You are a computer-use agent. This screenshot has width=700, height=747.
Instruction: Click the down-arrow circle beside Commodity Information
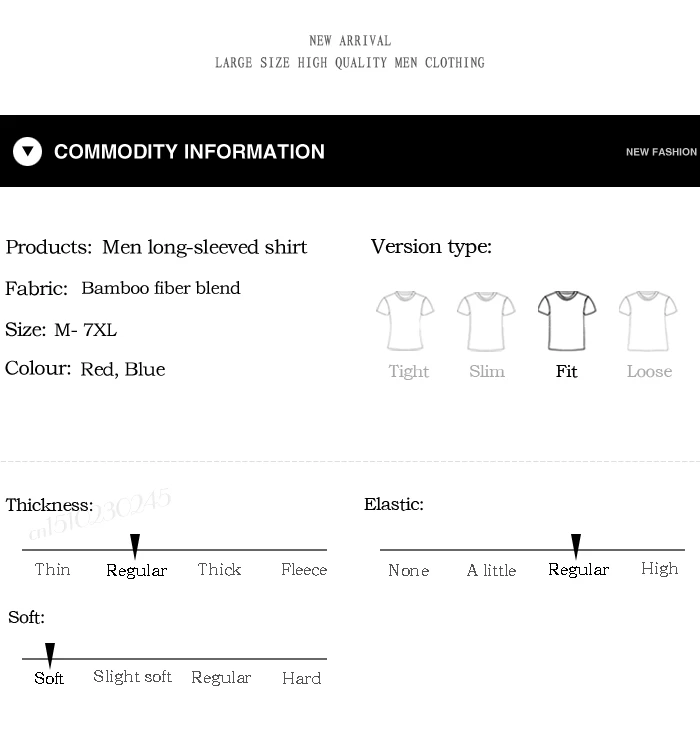pyautogui.click(x=27, y=151)
